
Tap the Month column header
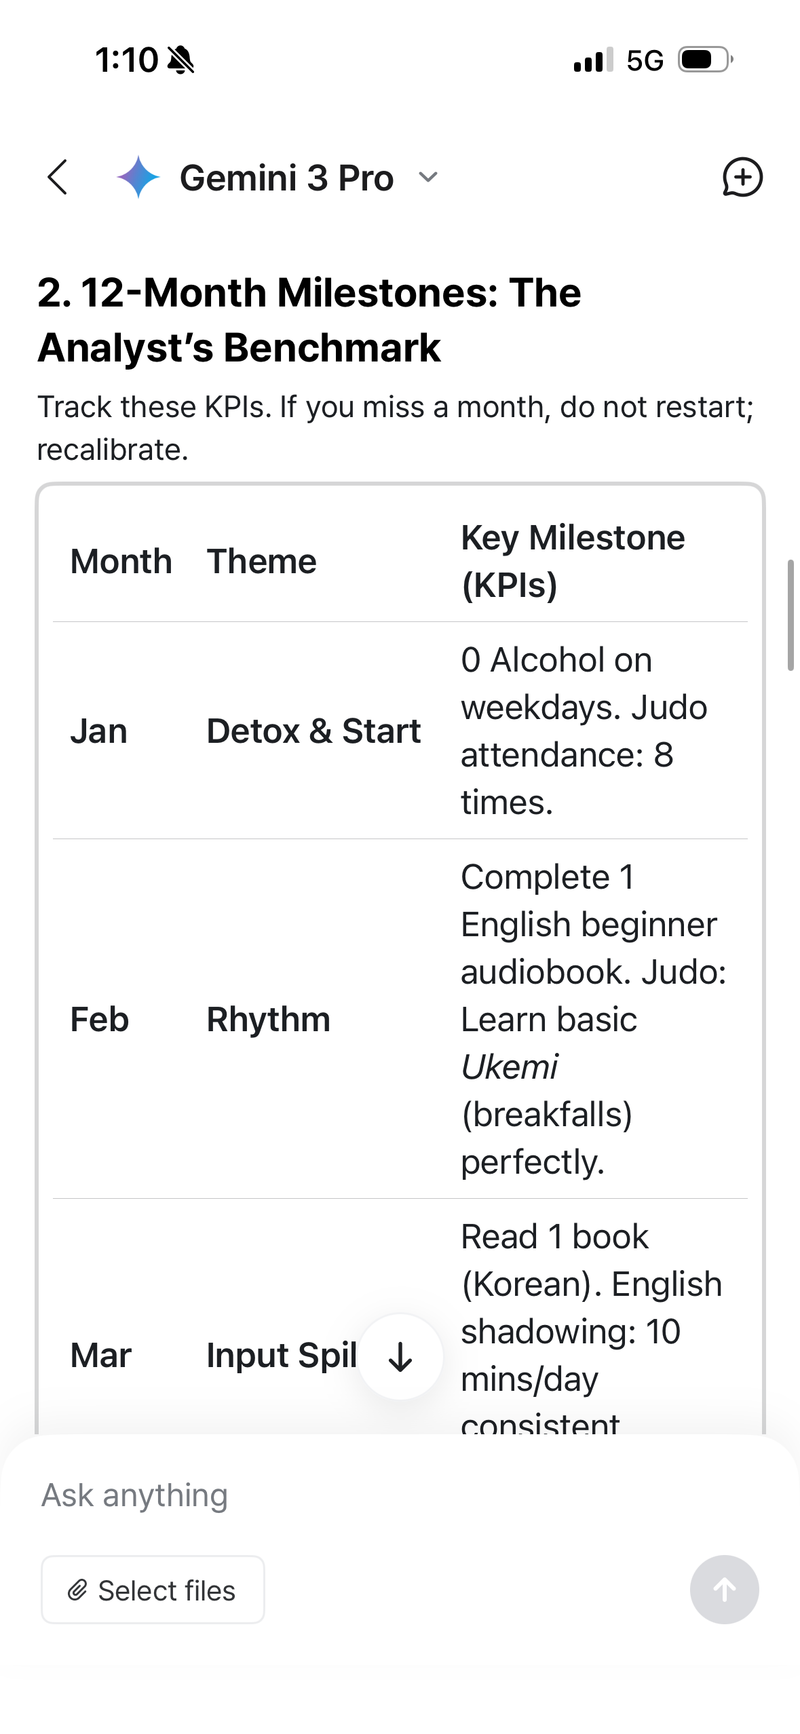(x=121, y=561)
